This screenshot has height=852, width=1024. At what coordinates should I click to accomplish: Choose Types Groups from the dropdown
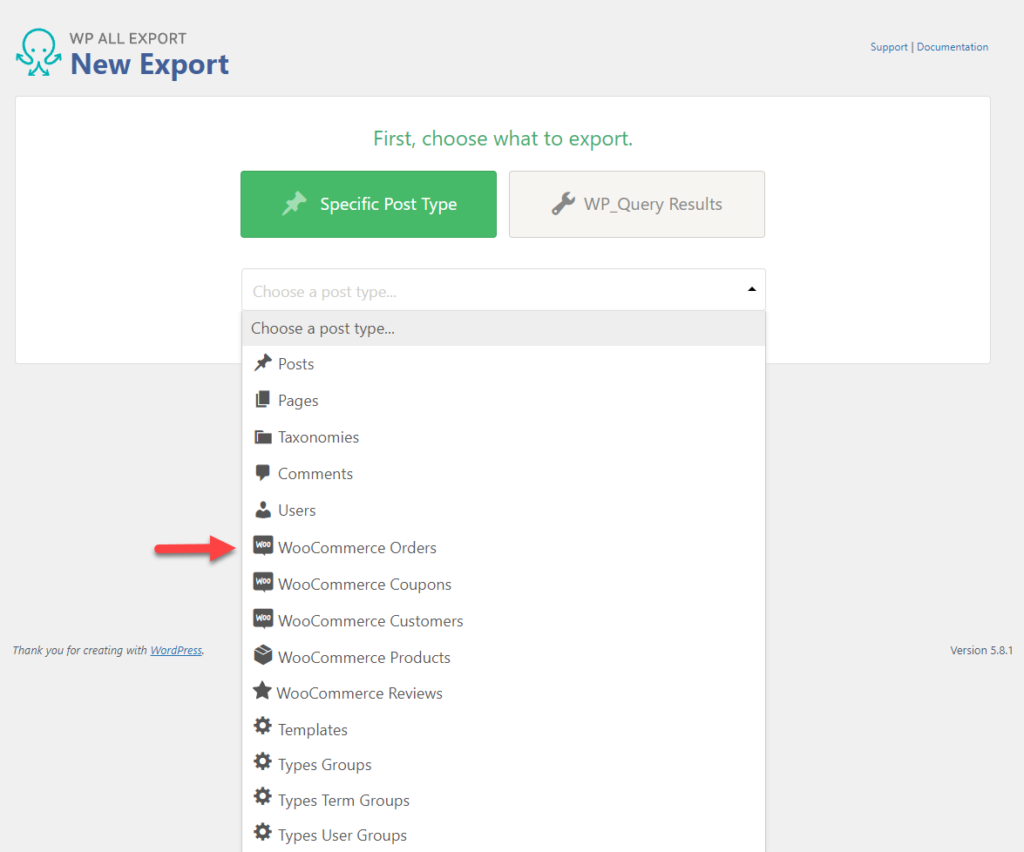(503, 765)
